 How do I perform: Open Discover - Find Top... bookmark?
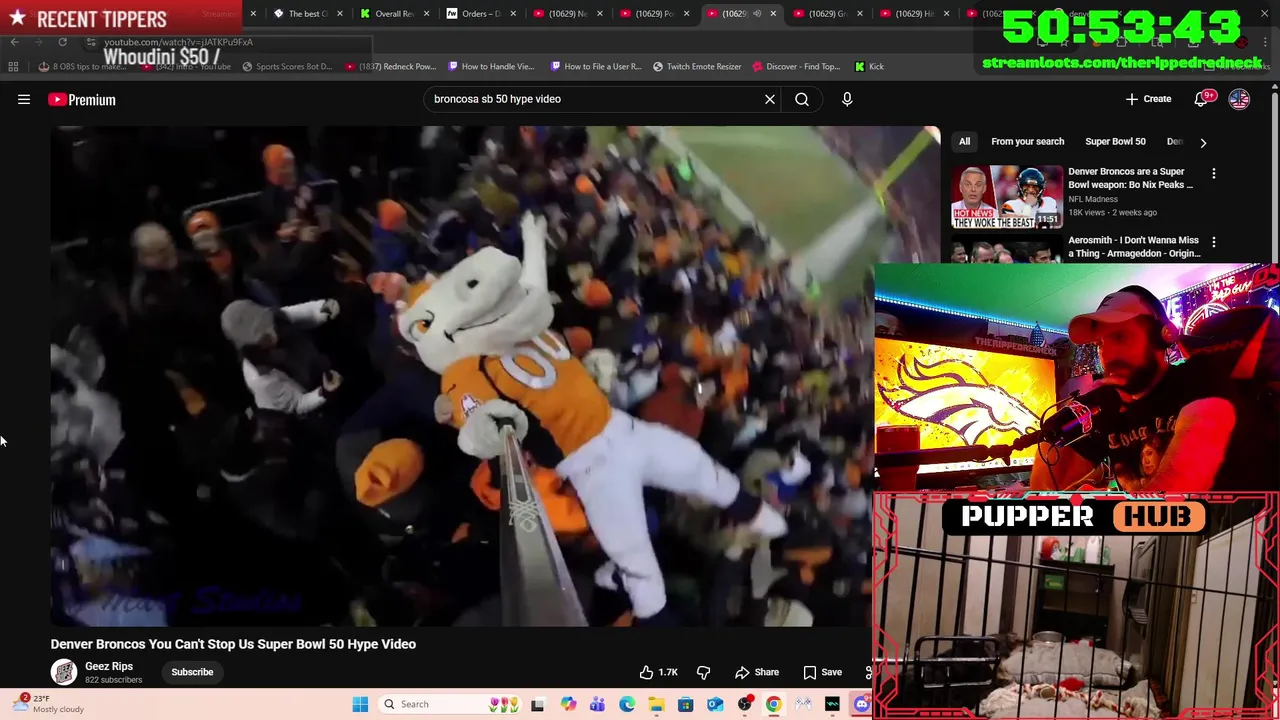[x=795, y=66]
